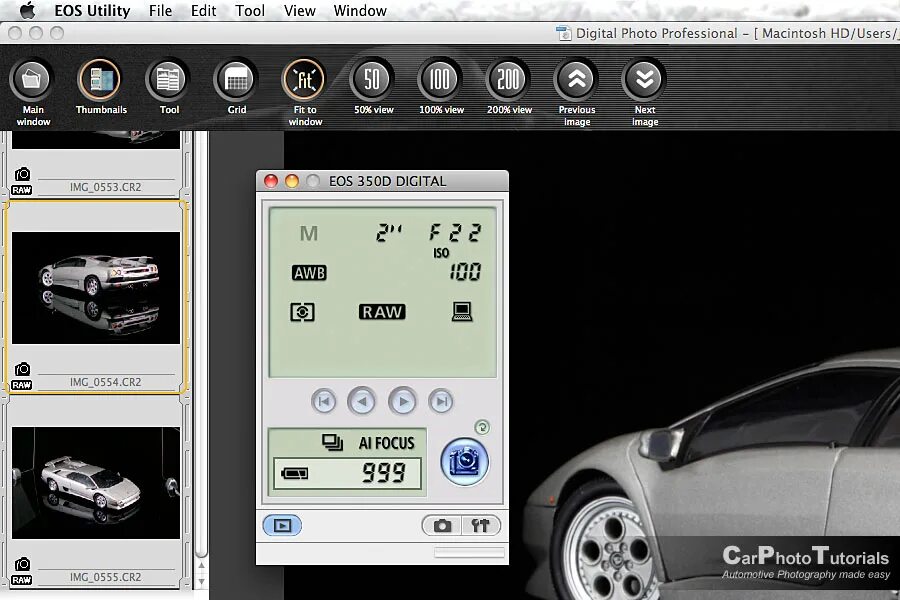Viewport: 900px width, 600px height.
Task: Click the left arrow adjustment button
Action: [362, 401]
